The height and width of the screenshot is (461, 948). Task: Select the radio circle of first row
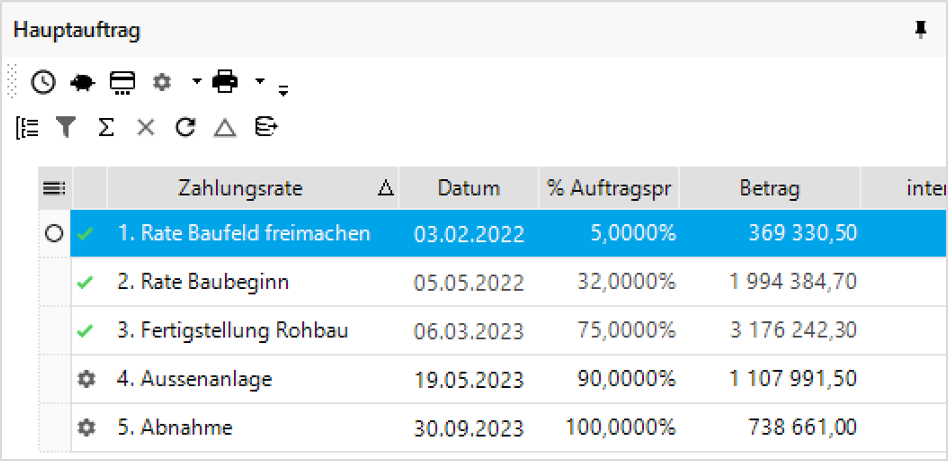coord(54,234)
